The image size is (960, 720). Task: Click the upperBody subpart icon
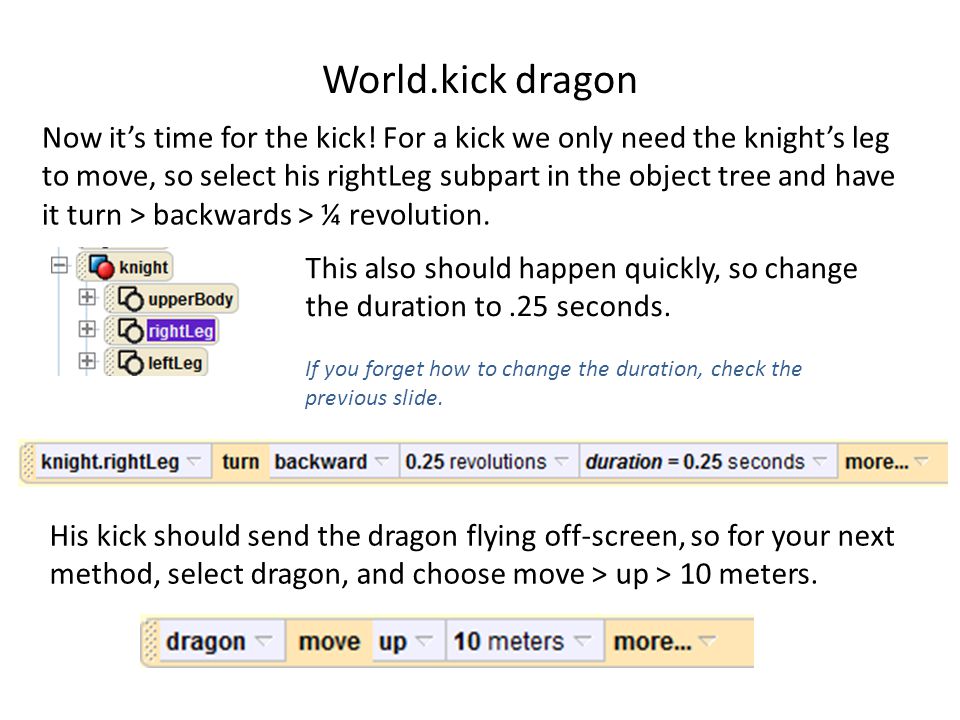click(x=130, y=299)
